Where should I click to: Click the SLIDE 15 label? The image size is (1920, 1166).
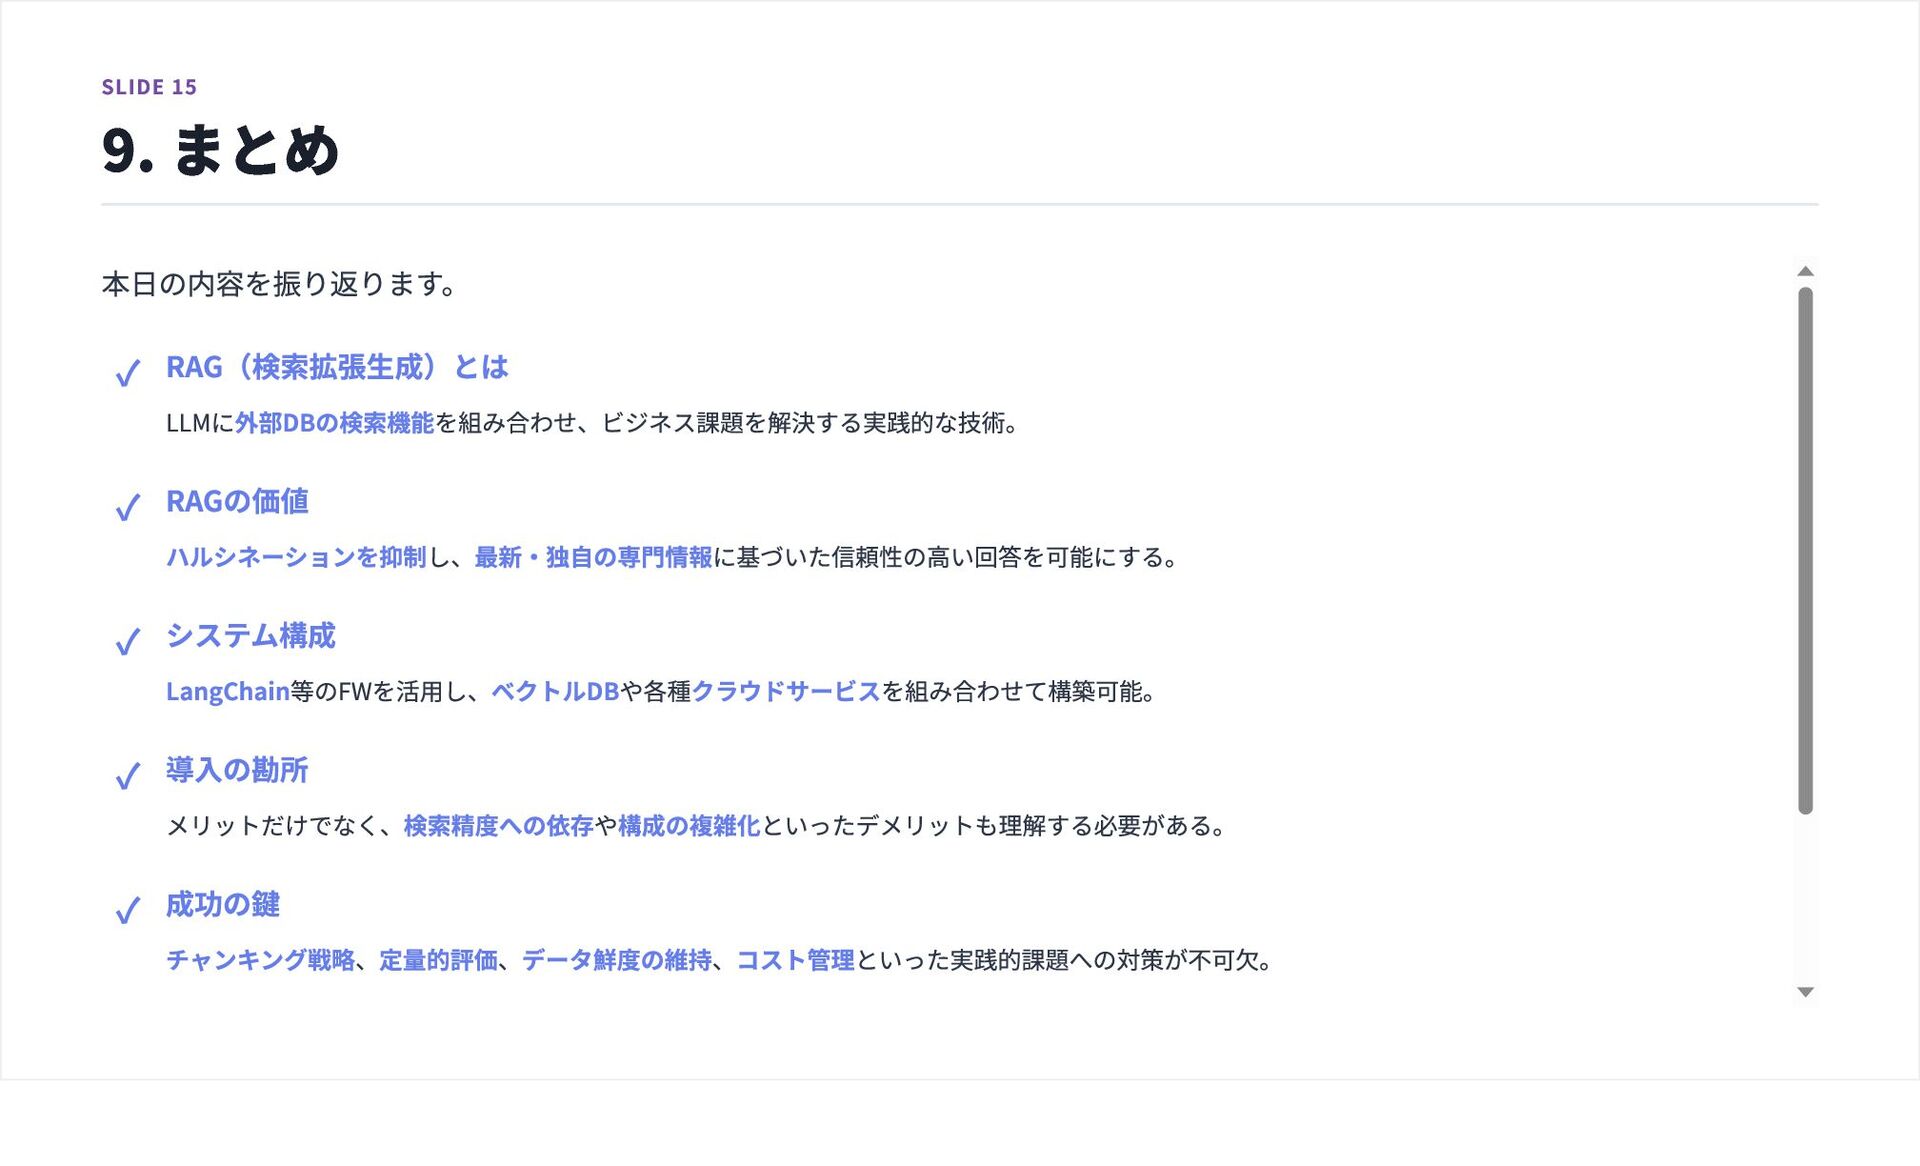(x=149, y=87)
